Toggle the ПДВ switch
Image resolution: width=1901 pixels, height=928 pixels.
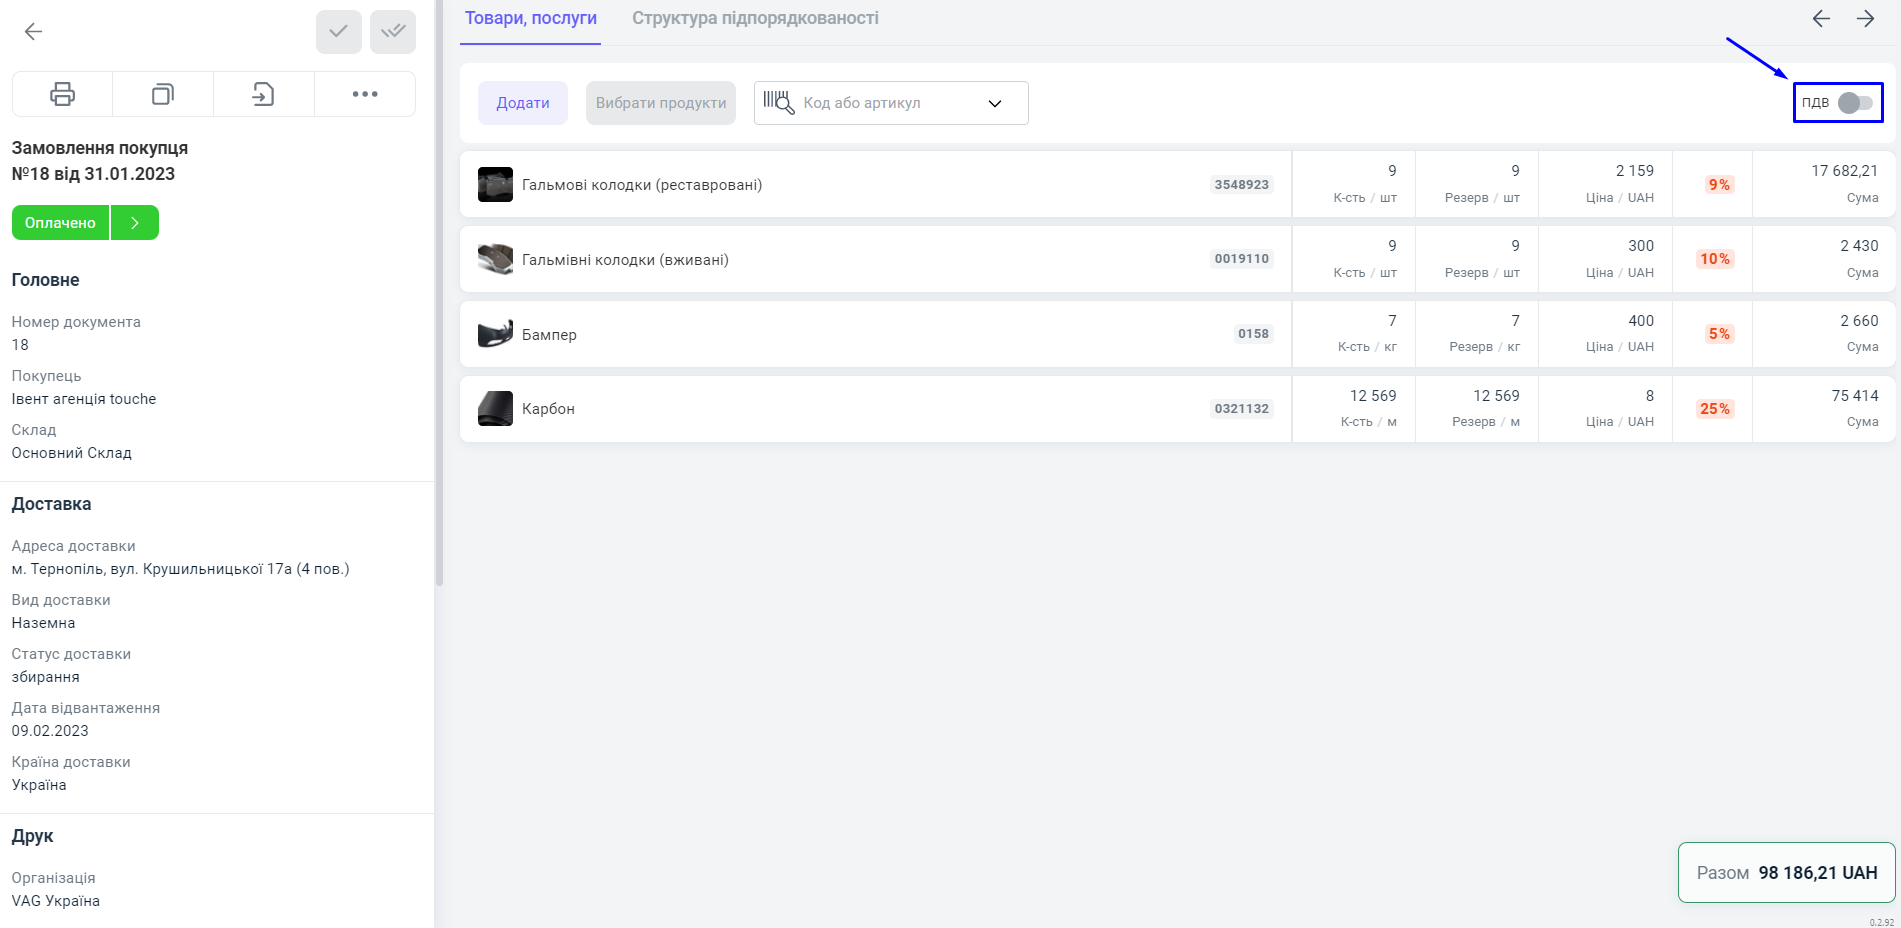pyautogui.click(x=1855, y=103)
